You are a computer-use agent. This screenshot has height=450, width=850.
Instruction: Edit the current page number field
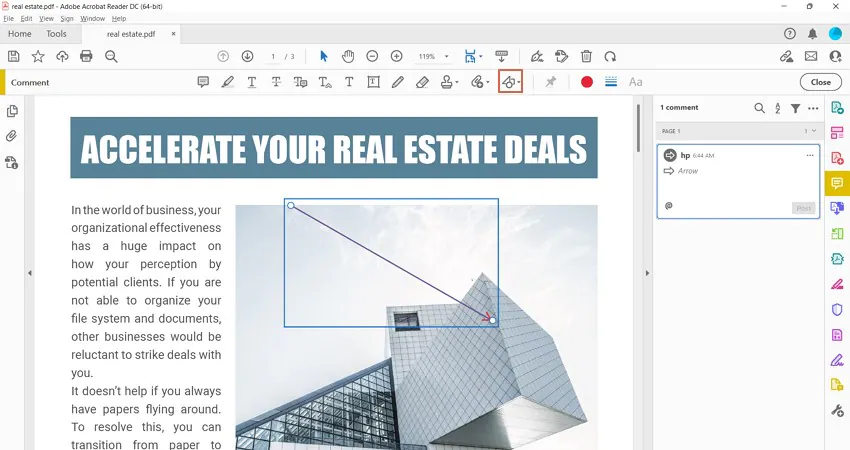[x=273, y=56]
